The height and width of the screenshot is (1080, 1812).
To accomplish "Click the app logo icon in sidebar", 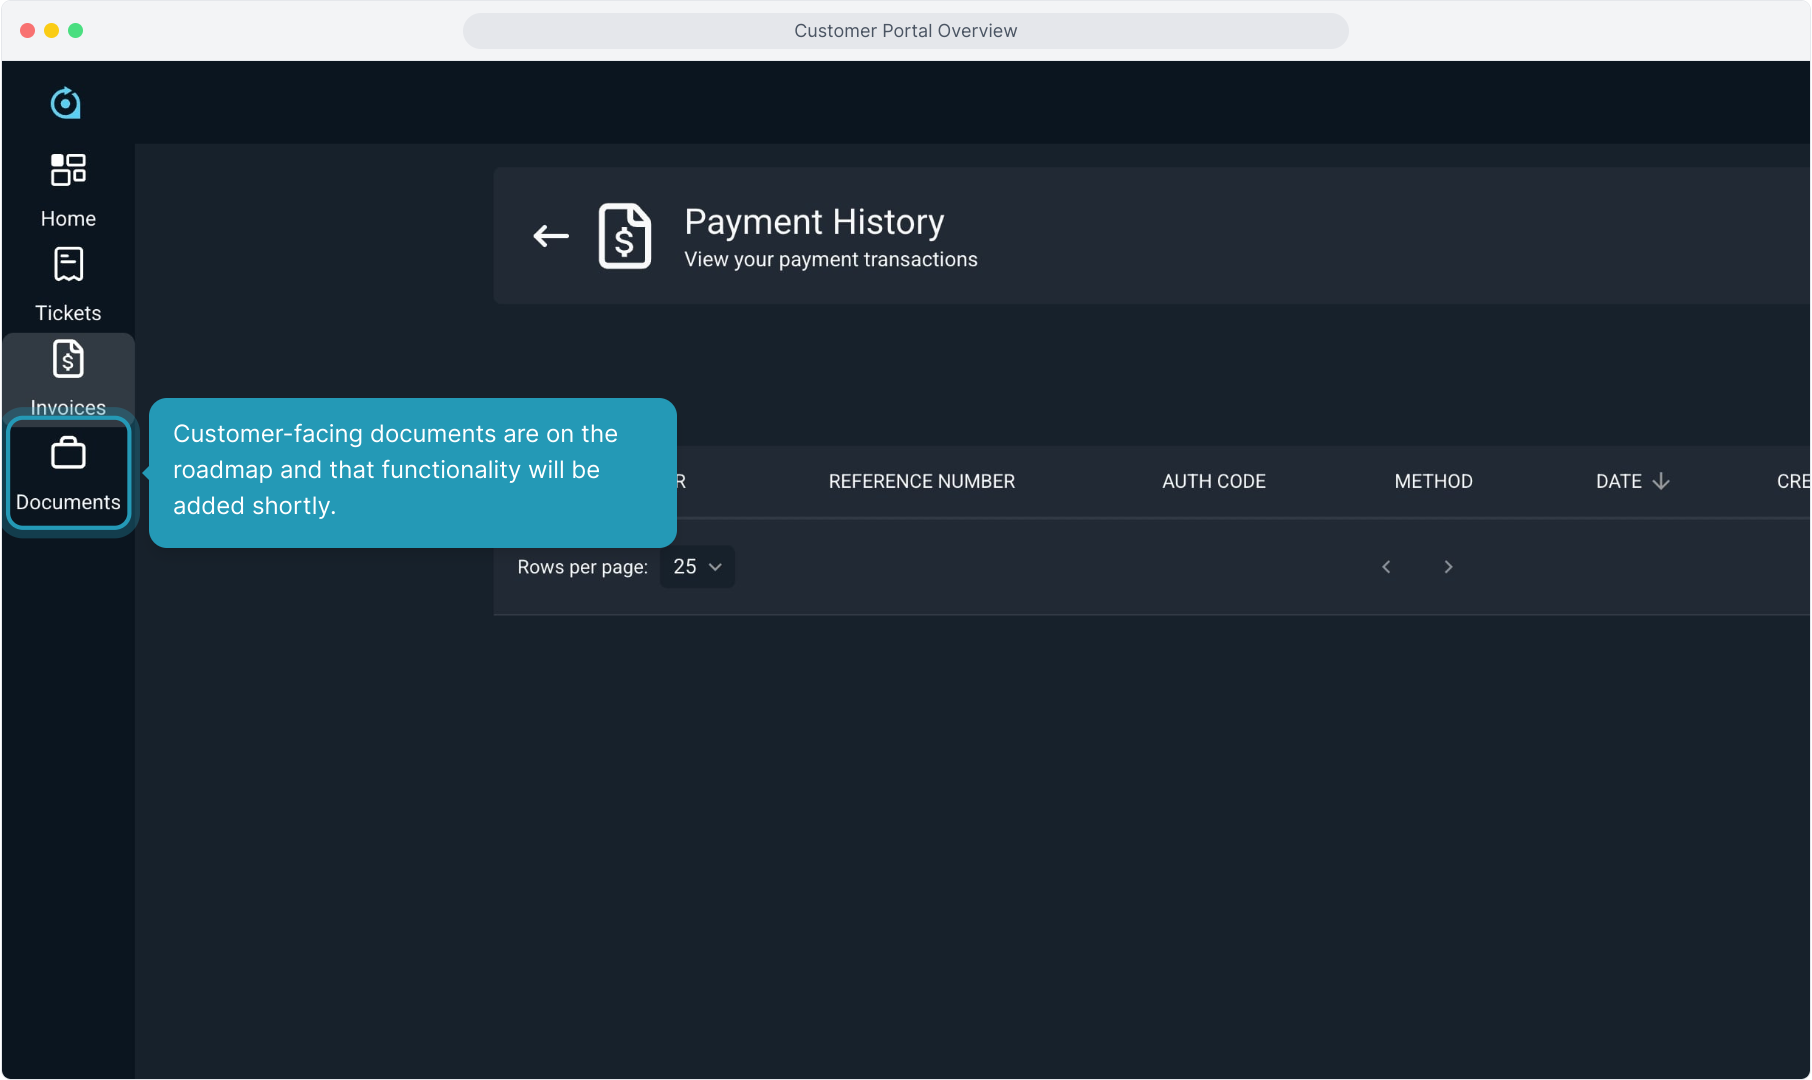I will [x=66, y=103].
